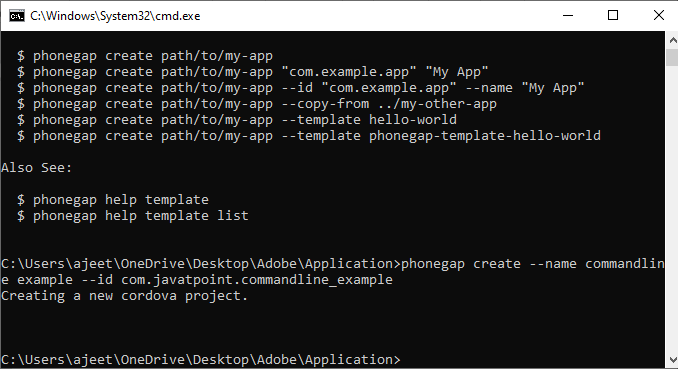Click the line with "com.example.app" "My App" arguments
Viewport: 678px width, 369px height.
point(253,72)
